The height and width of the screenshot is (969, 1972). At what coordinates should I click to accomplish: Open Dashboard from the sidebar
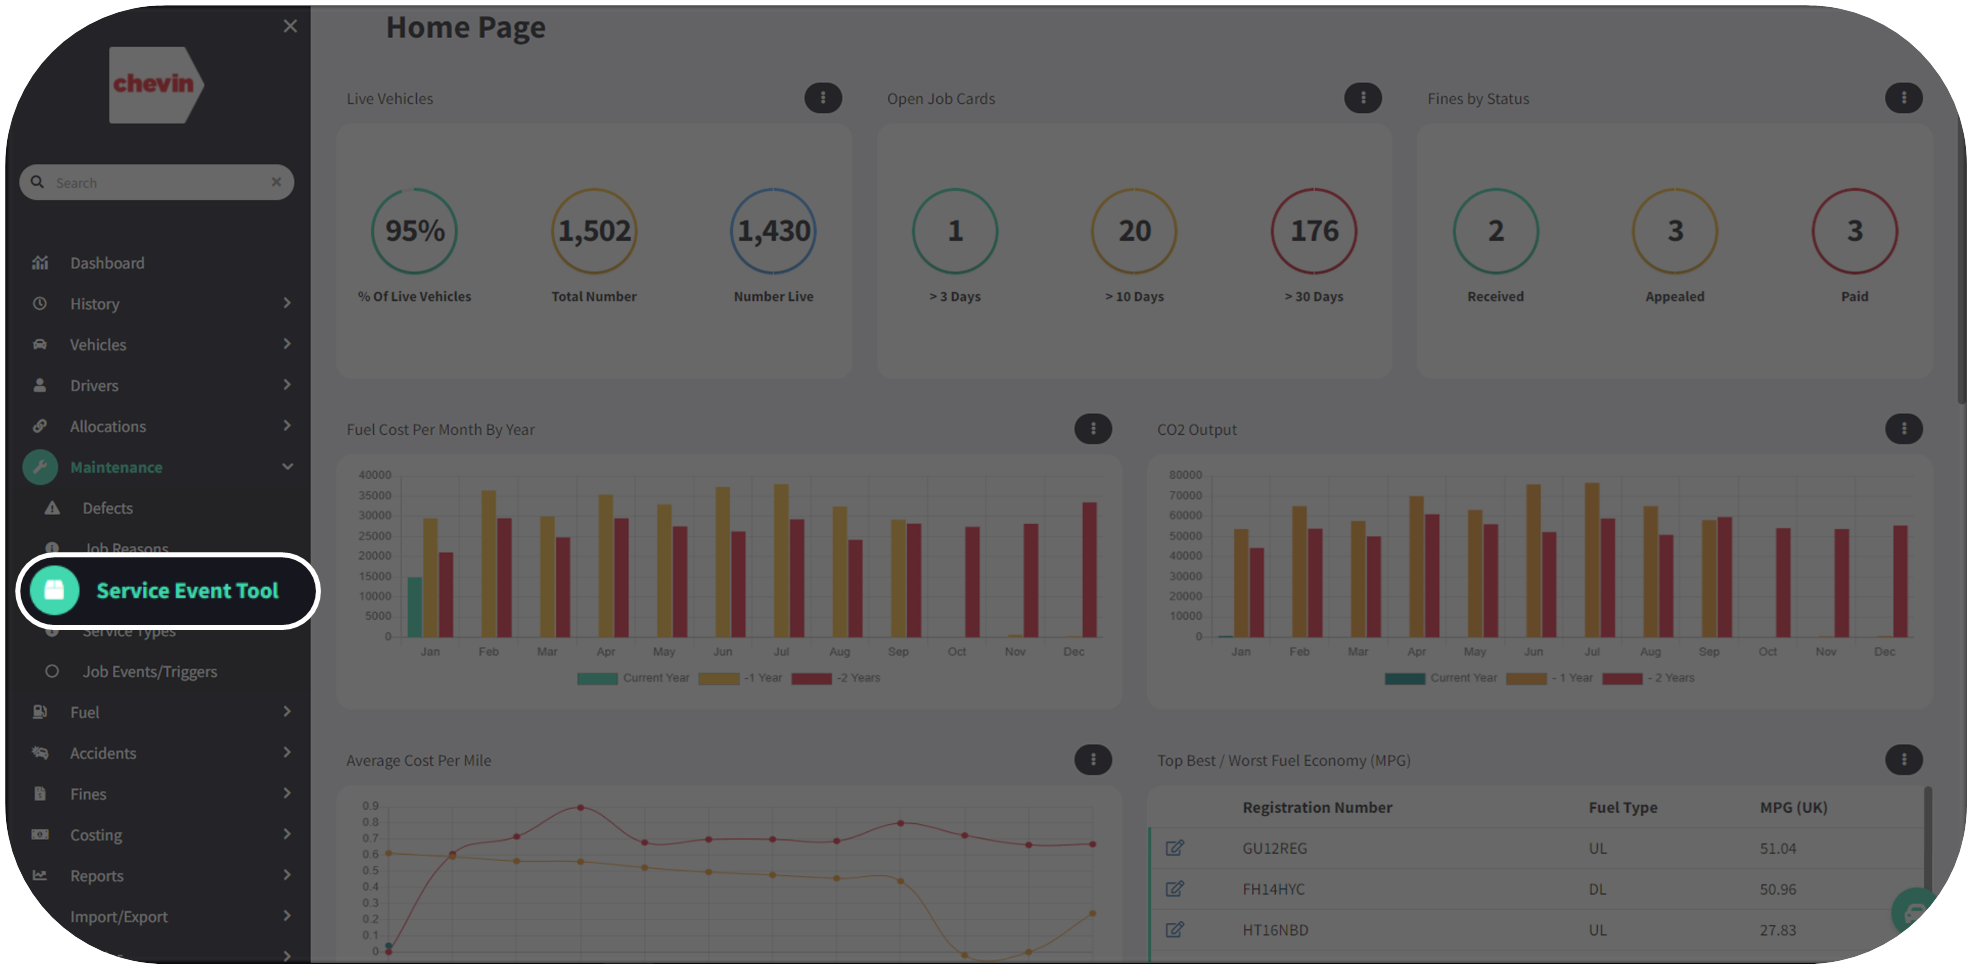coord(107,263)
